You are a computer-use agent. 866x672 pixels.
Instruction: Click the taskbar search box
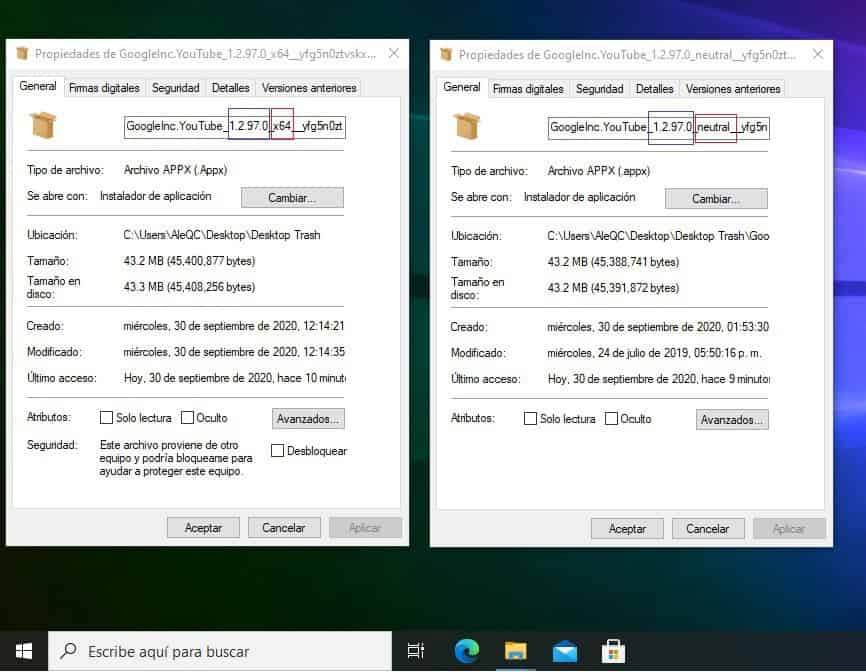tap(220, 652)
